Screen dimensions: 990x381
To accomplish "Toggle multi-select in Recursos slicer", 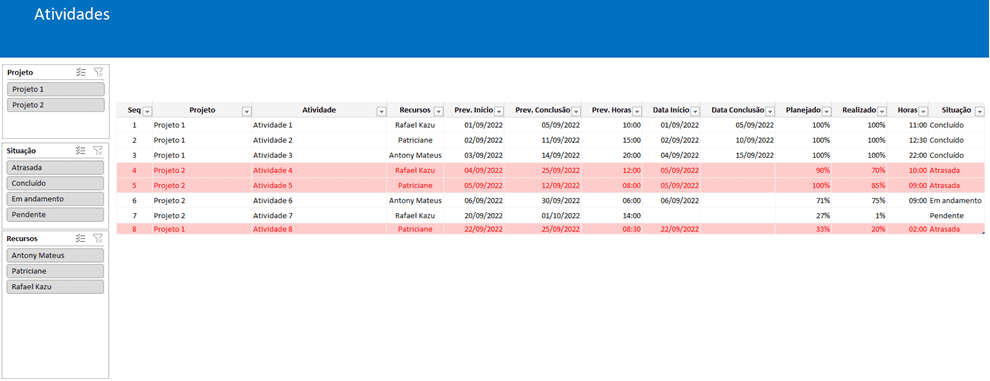I will (80, 238).
